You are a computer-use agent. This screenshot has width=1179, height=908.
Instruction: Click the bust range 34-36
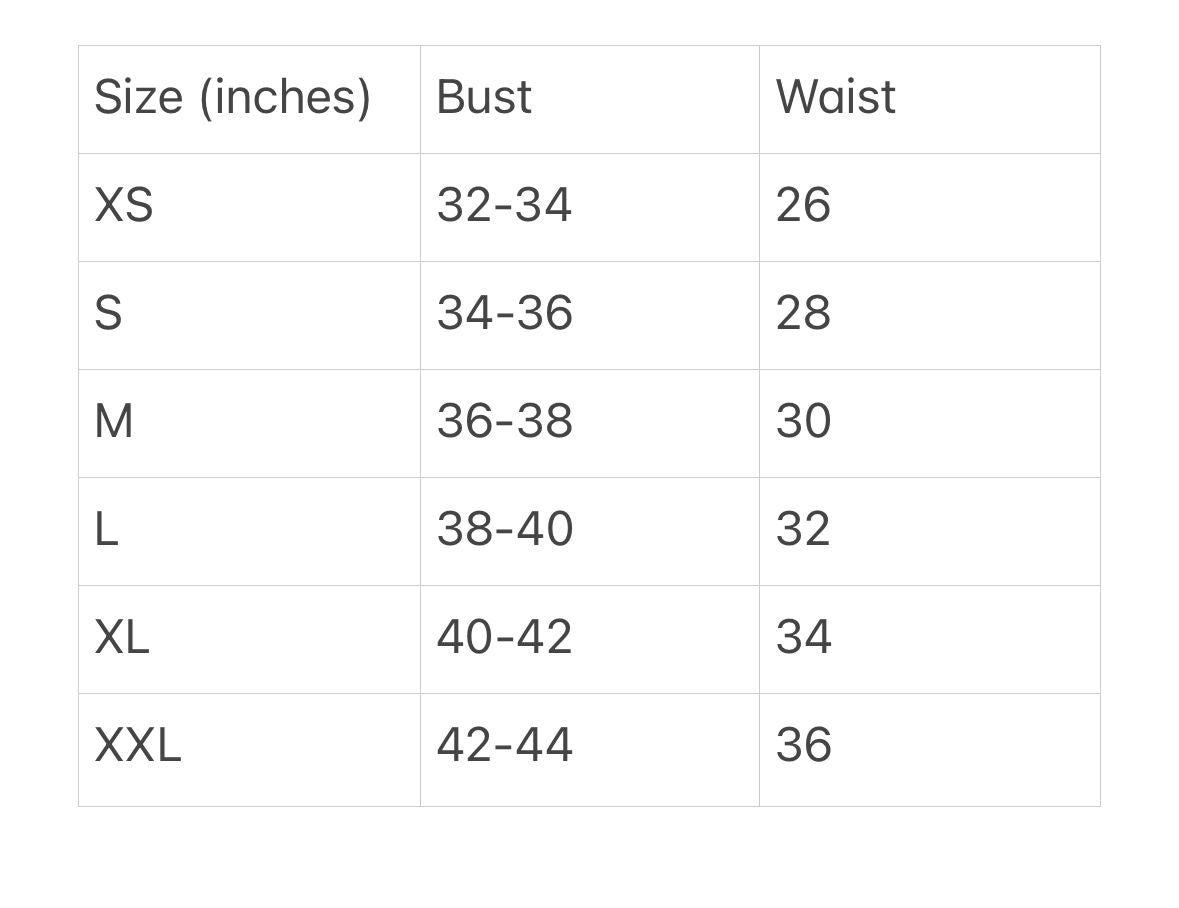pos(504,314)
